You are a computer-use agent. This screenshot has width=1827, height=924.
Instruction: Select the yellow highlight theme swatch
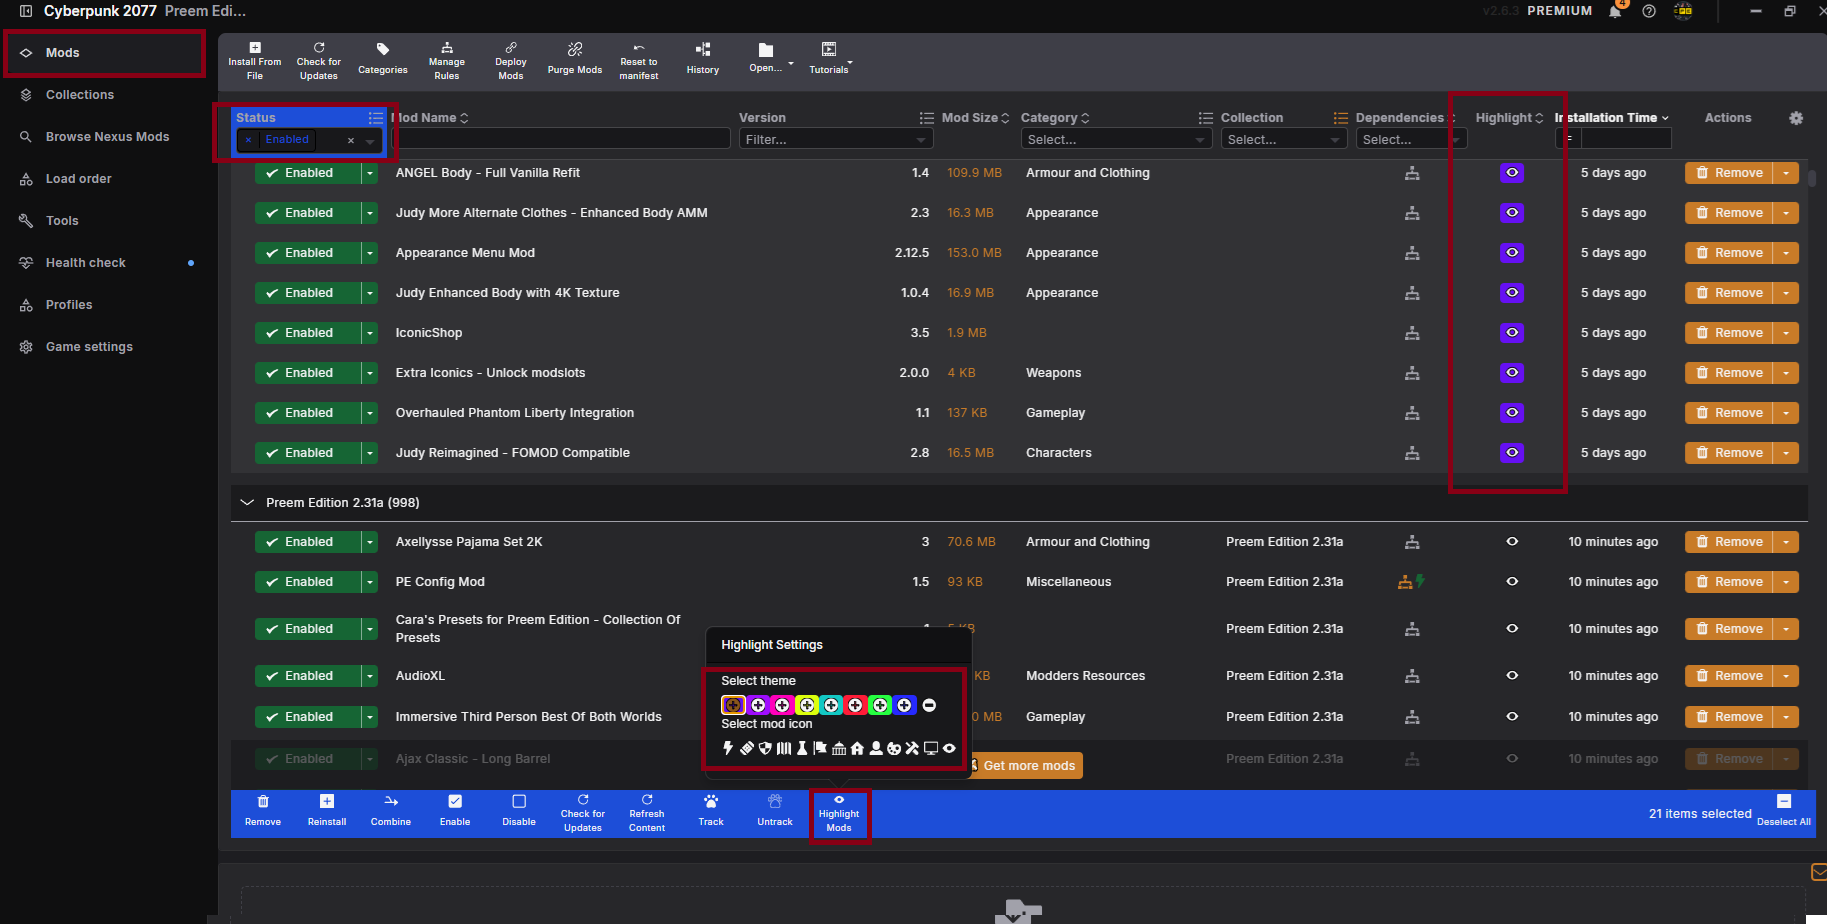[807, 705]
